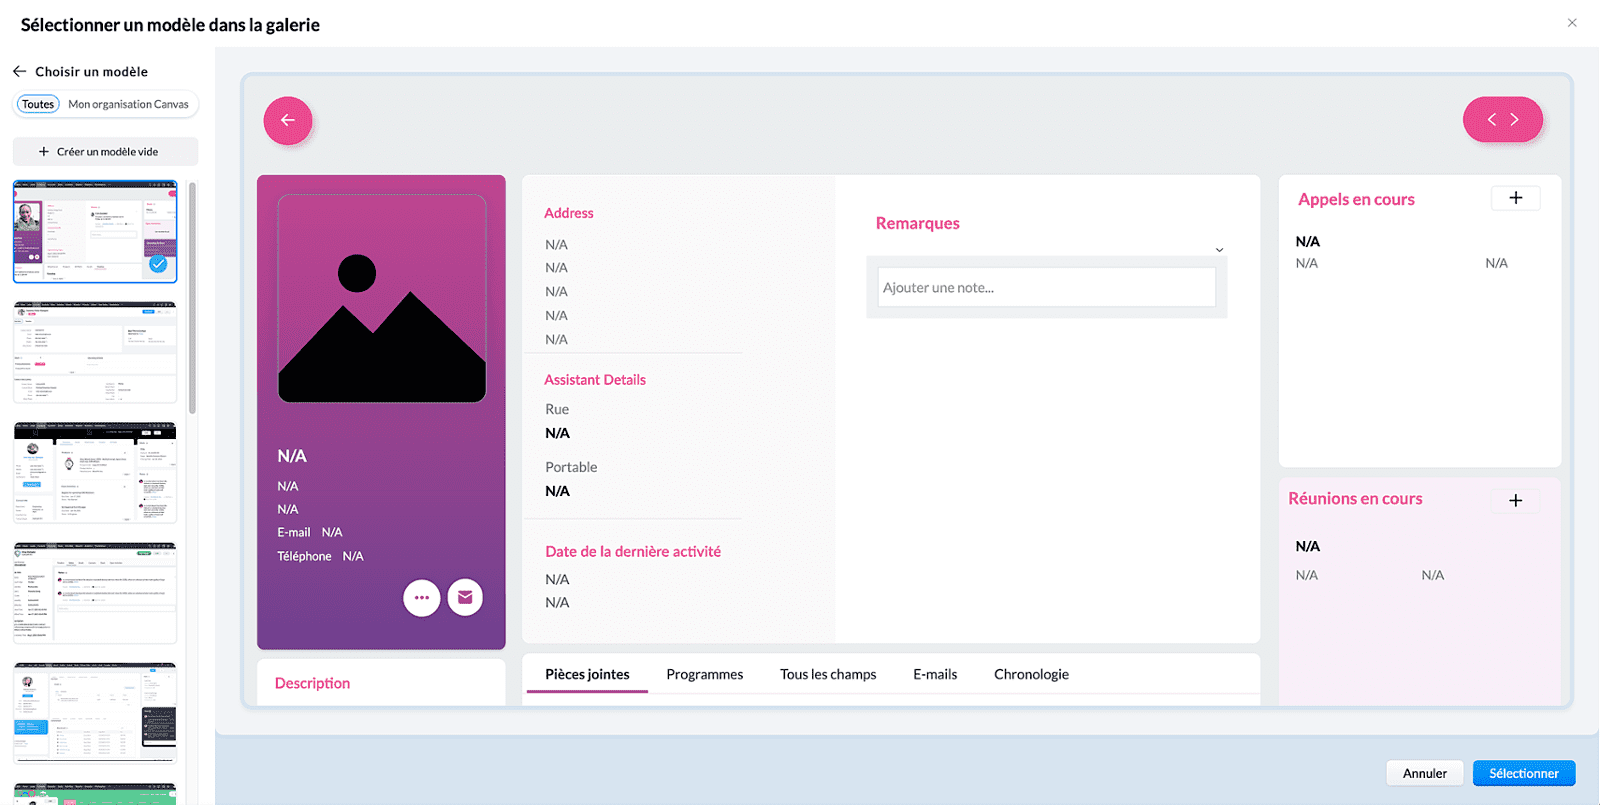Select the first selected template thumbnail
Viewport: 1600px width, 805px height.
click(95, 231)
